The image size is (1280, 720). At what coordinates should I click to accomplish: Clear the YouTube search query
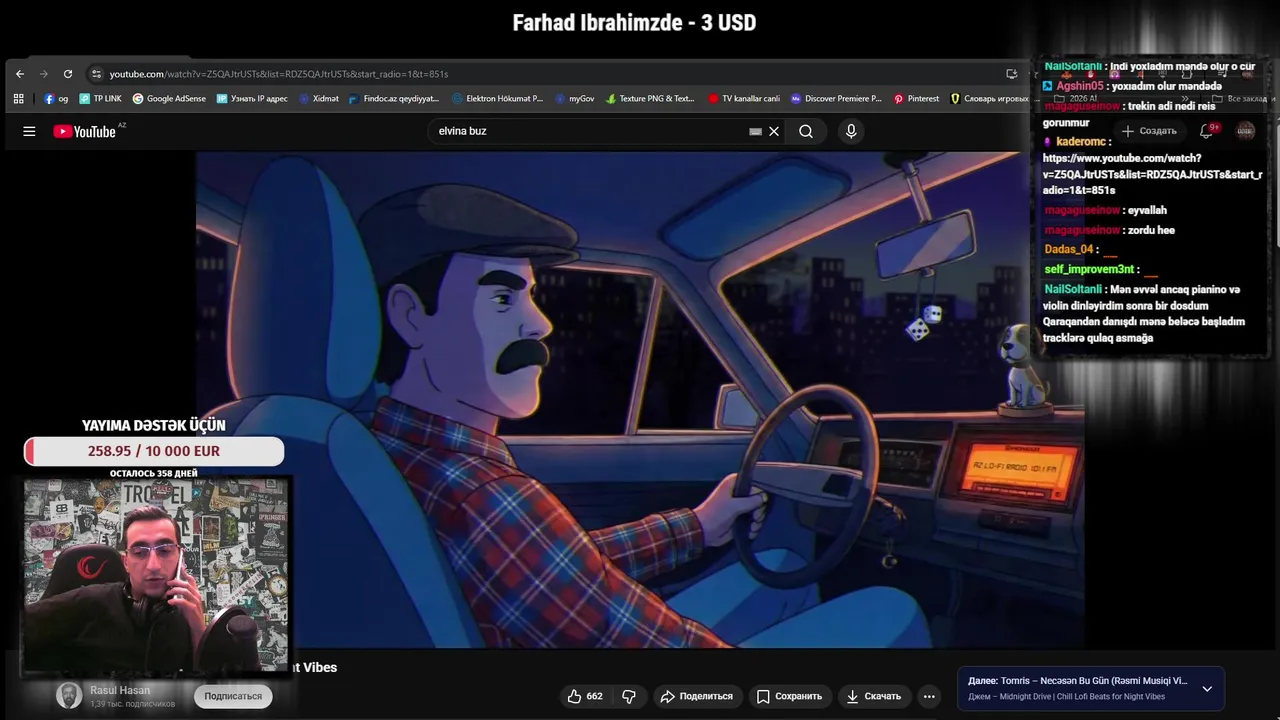click(774, 131)
